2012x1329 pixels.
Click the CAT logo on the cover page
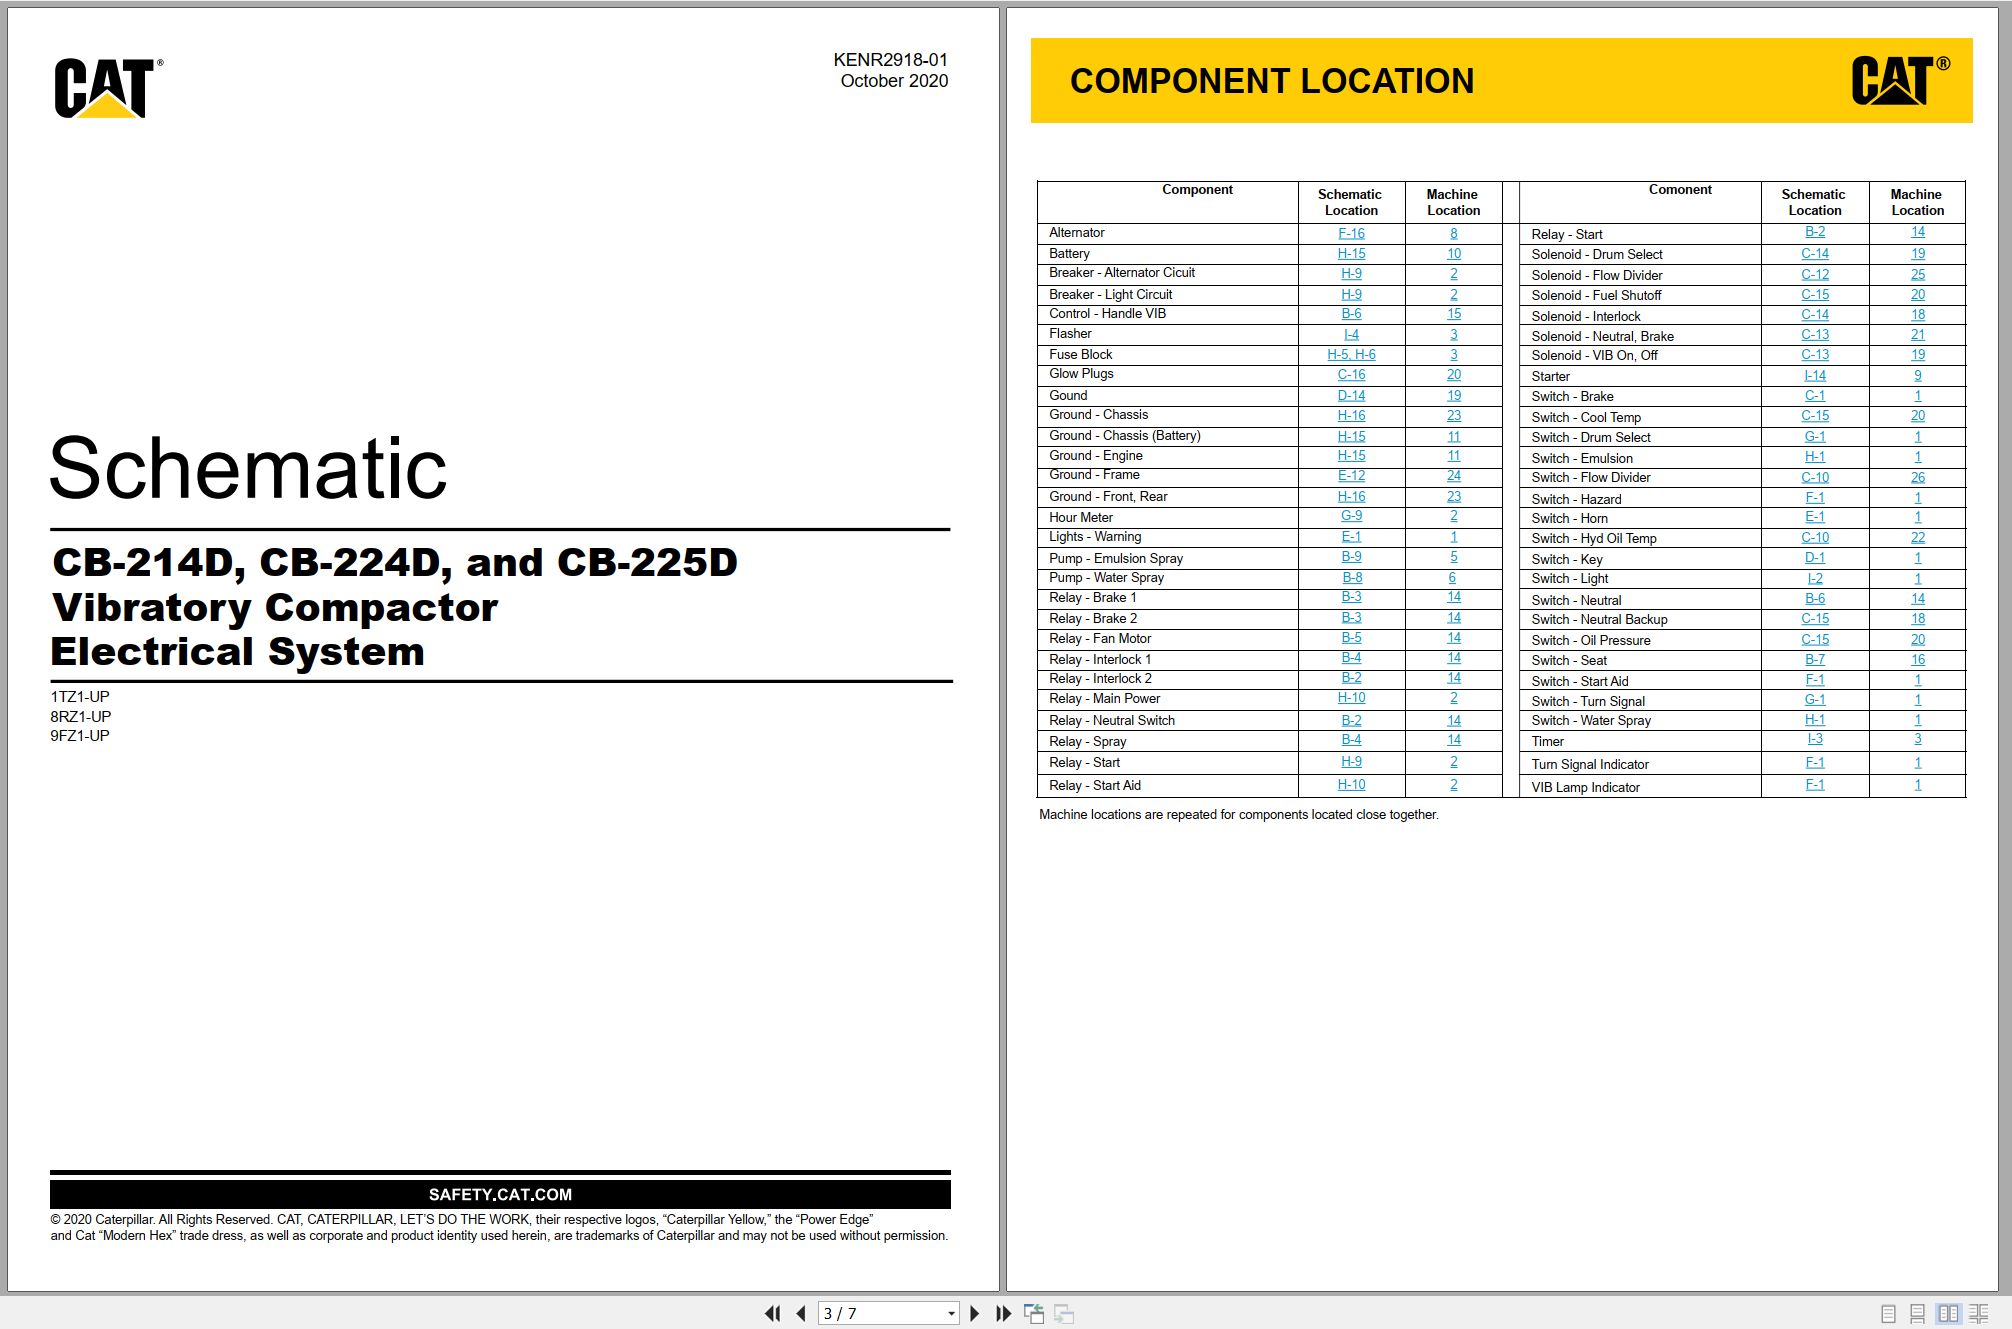coord(108,88)
